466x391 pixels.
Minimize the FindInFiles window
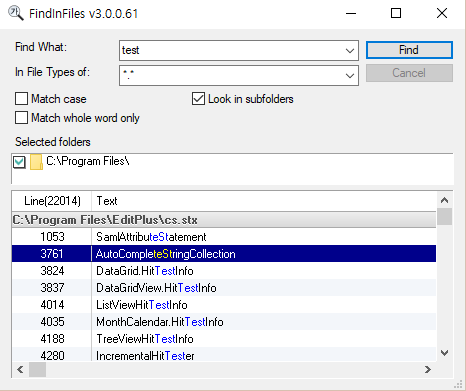[351, 14]
